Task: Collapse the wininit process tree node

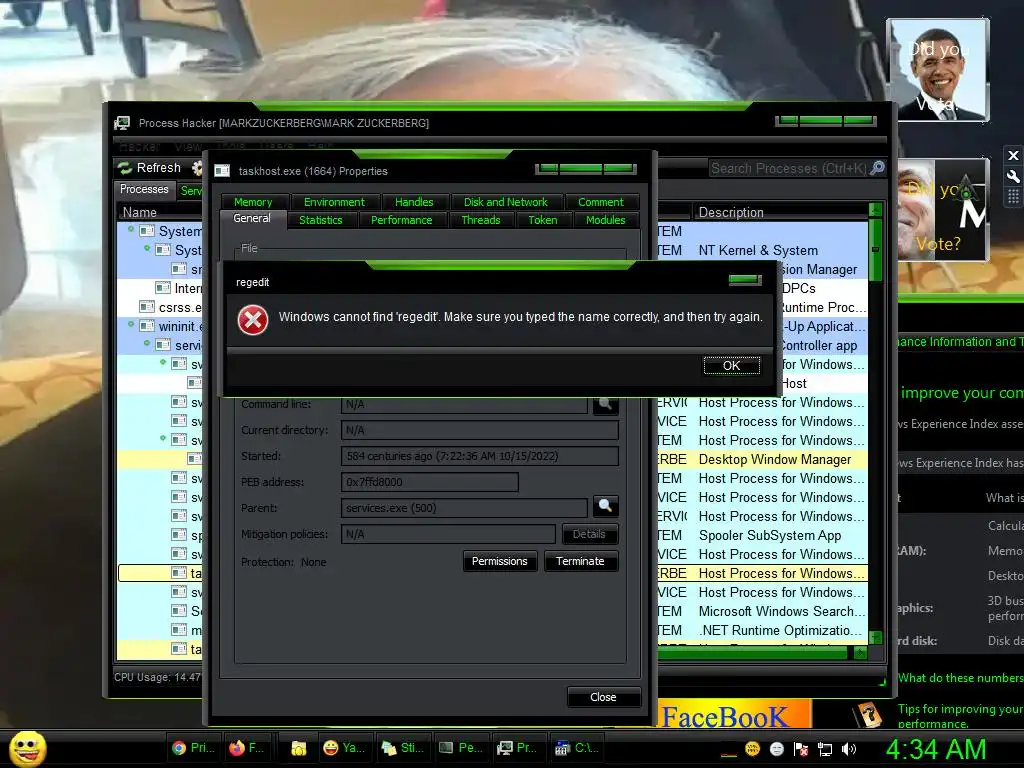Action: pos(131,324)
